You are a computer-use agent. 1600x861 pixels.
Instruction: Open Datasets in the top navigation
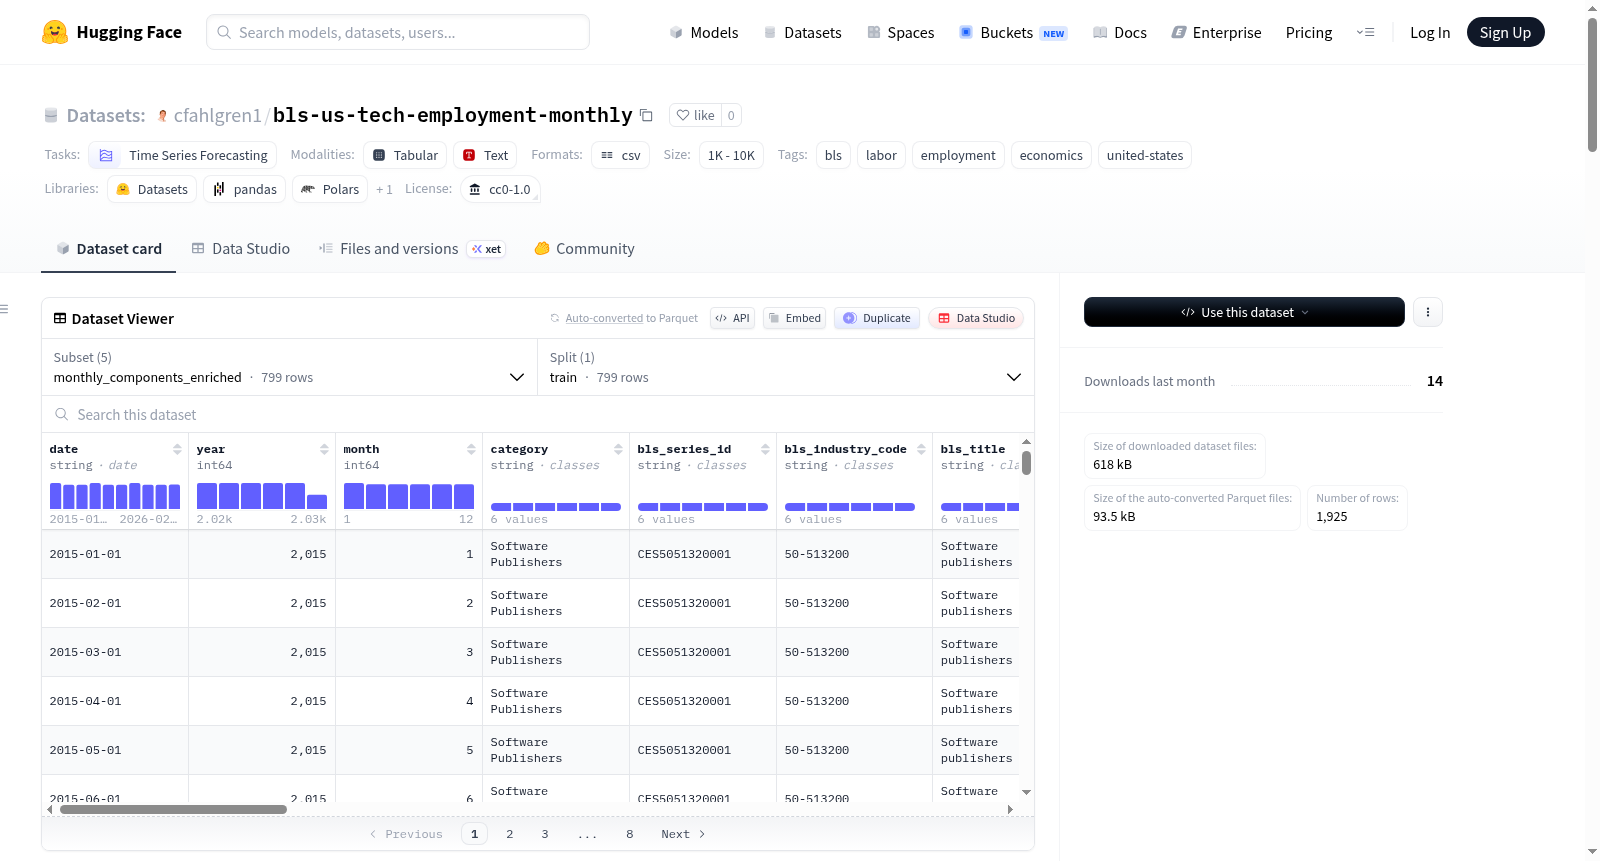(x=802, y=32)
